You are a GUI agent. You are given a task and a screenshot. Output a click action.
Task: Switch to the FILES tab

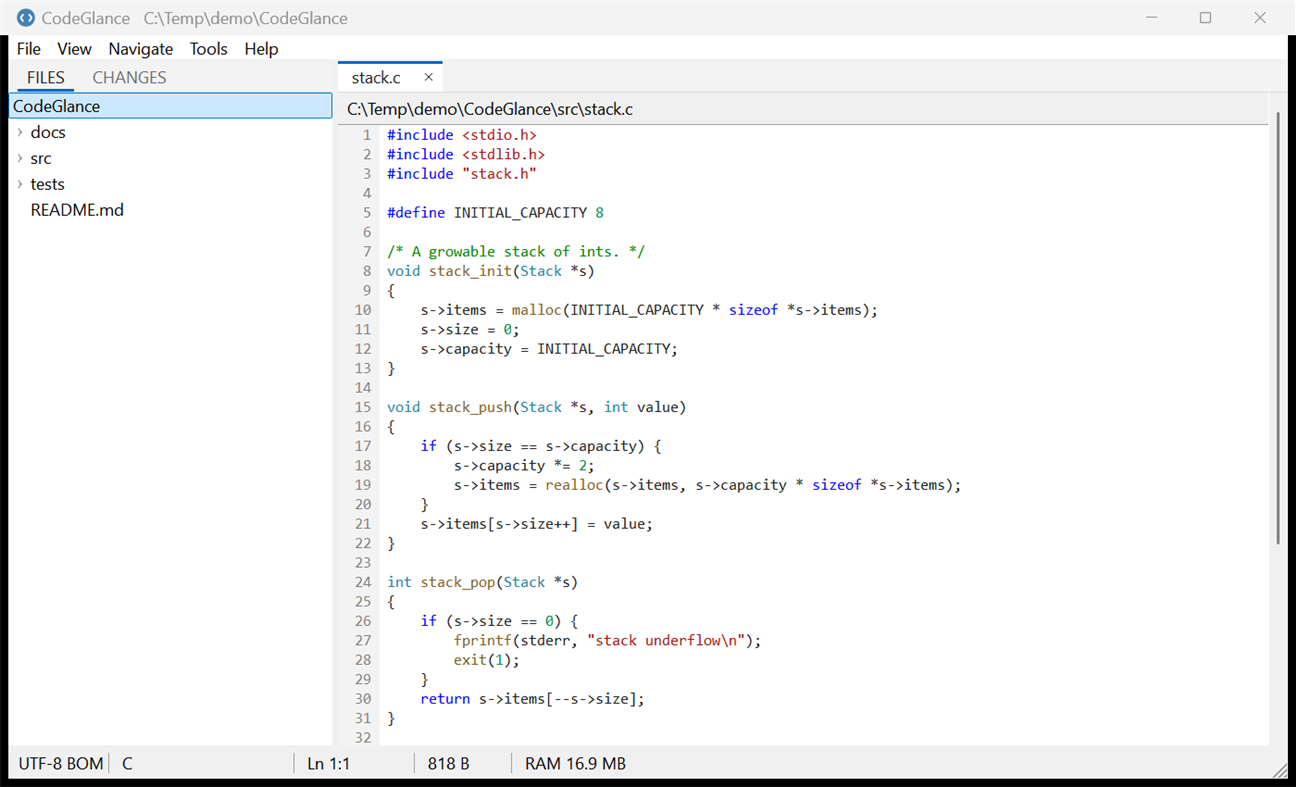click(x=46, y=77)
